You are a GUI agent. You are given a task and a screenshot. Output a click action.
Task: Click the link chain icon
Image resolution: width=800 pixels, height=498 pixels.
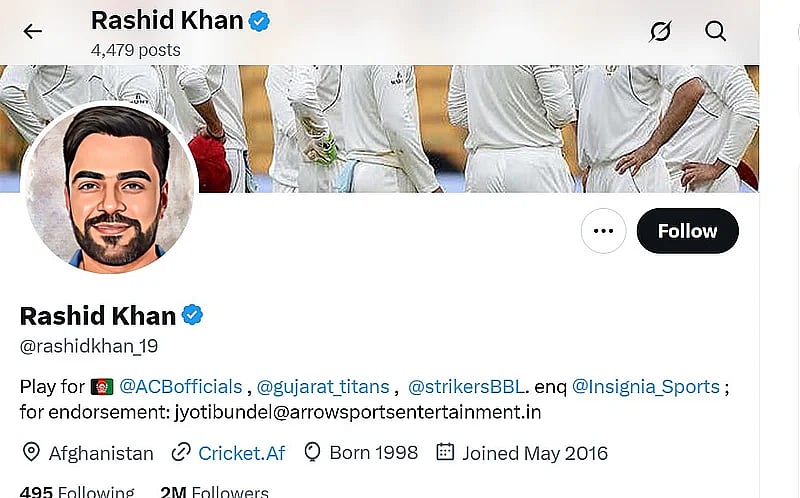coord(181,453)
